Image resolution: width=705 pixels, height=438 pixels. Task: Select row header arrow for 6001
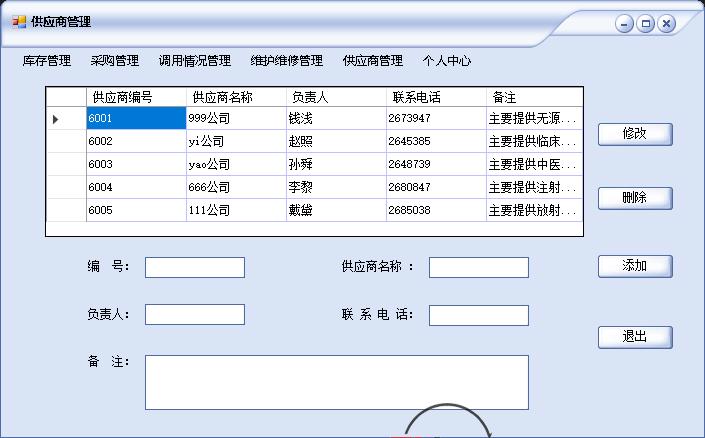(67, 118)
